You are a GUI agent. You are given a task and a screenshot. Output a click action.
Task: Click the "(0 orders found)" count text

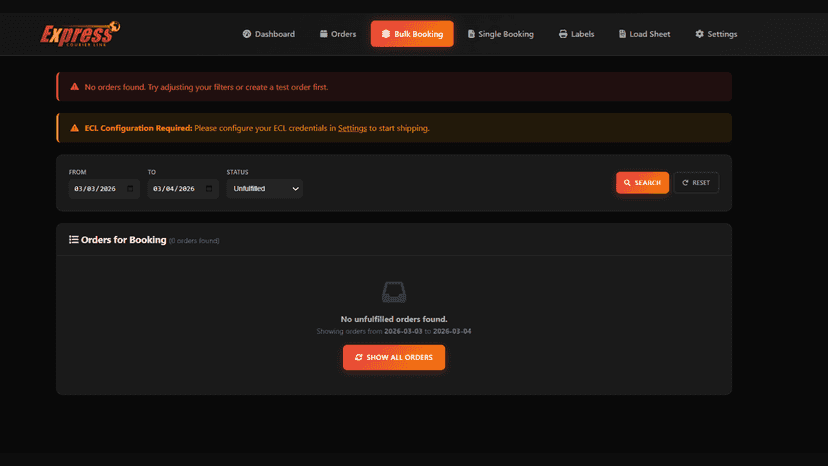pos(194,241)
